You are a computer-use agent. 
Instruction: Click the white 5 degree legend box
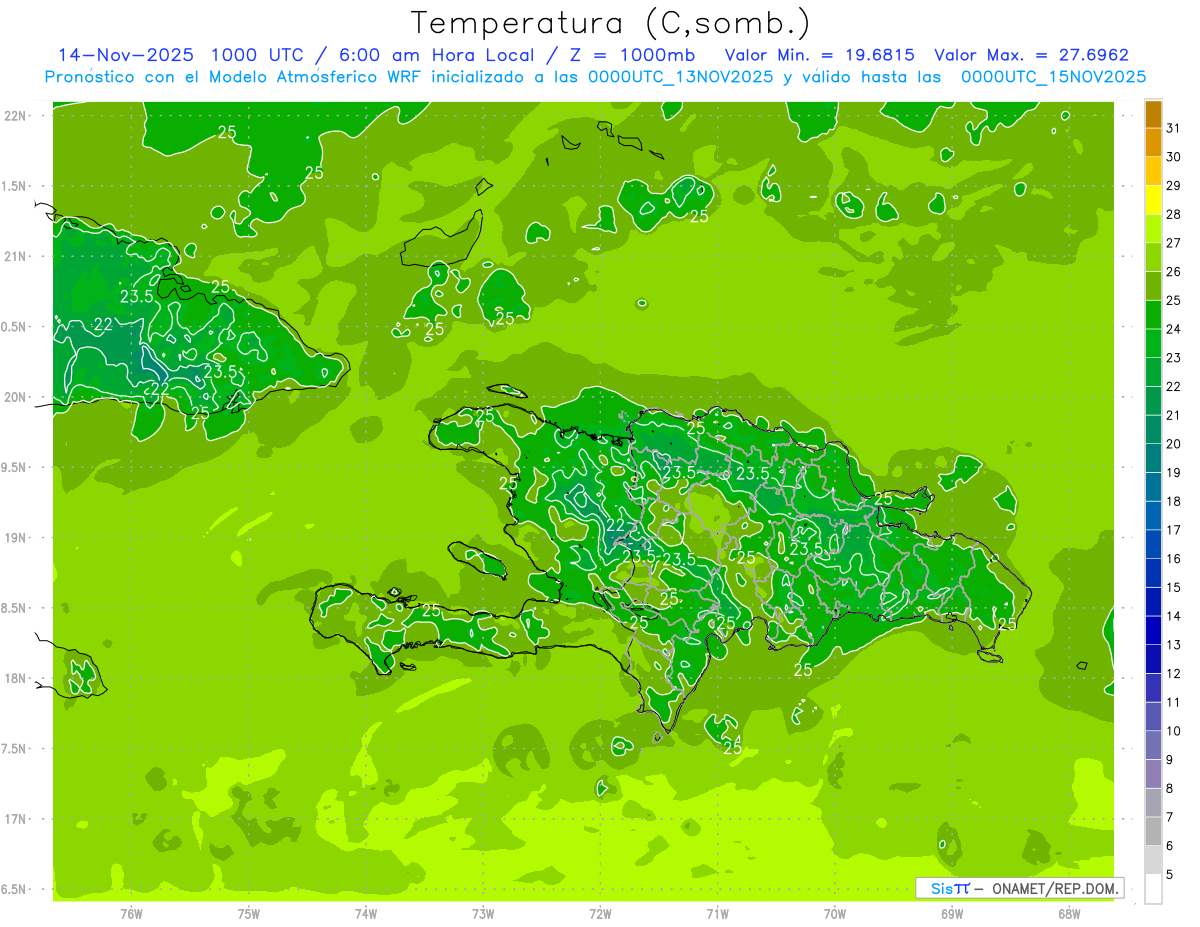pos(1153,889)
